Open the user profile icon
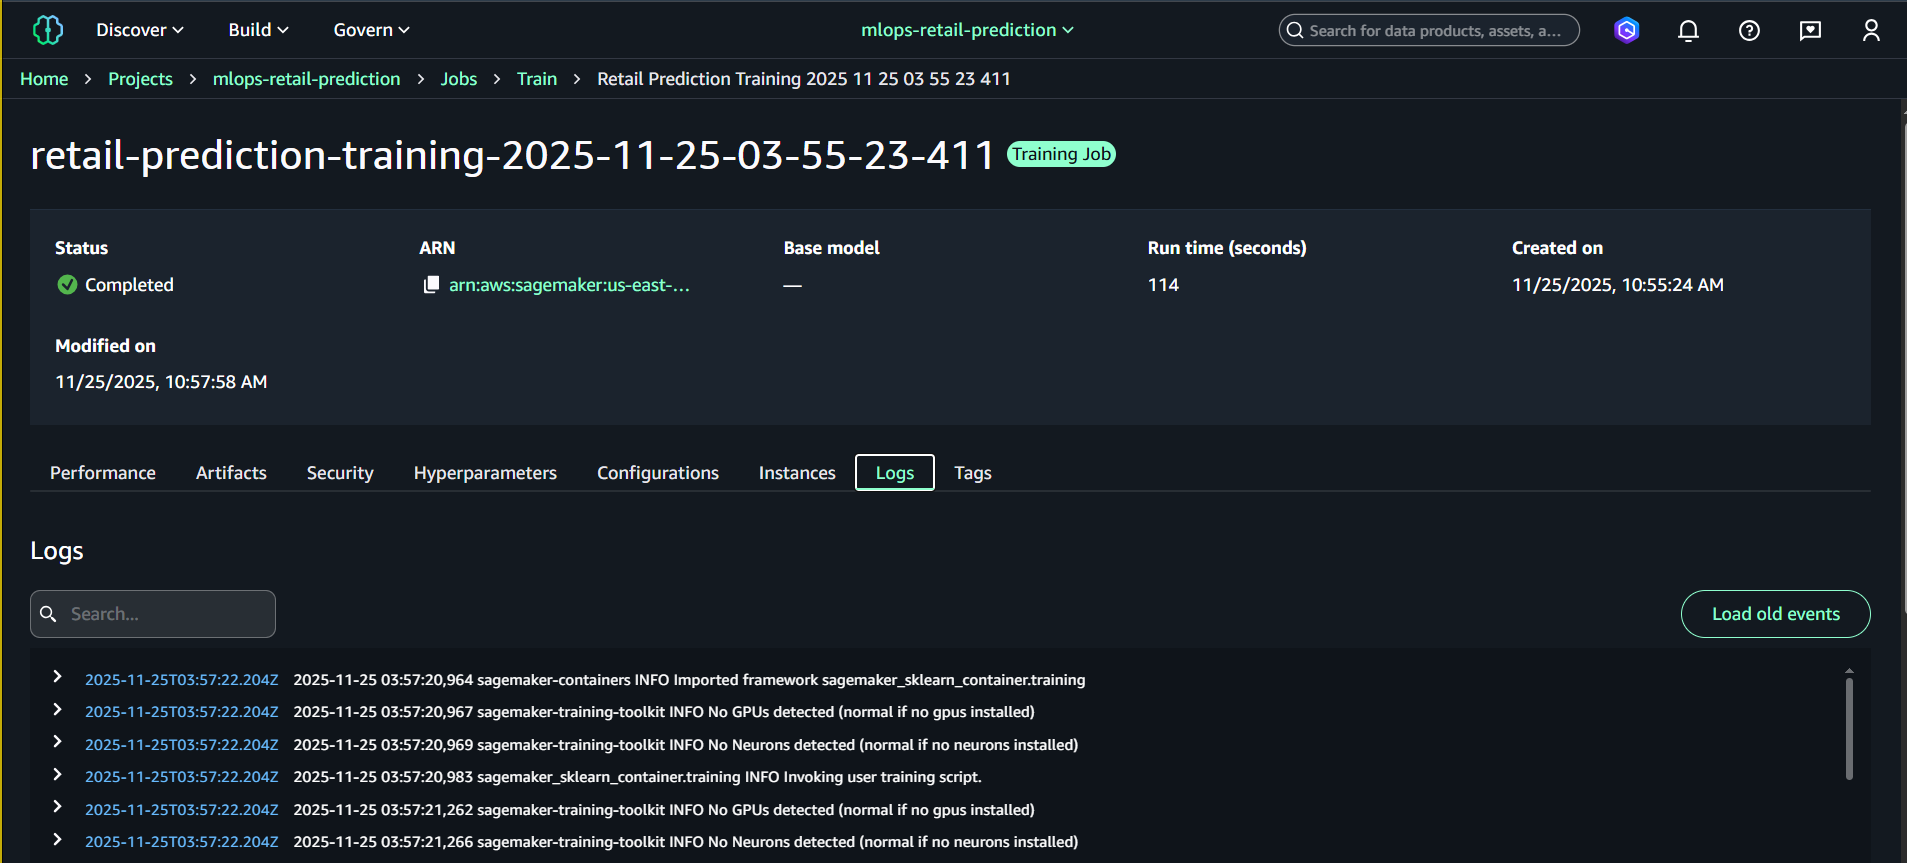Viewport: 1907px width, 863px height. (x=1871, y=30)
